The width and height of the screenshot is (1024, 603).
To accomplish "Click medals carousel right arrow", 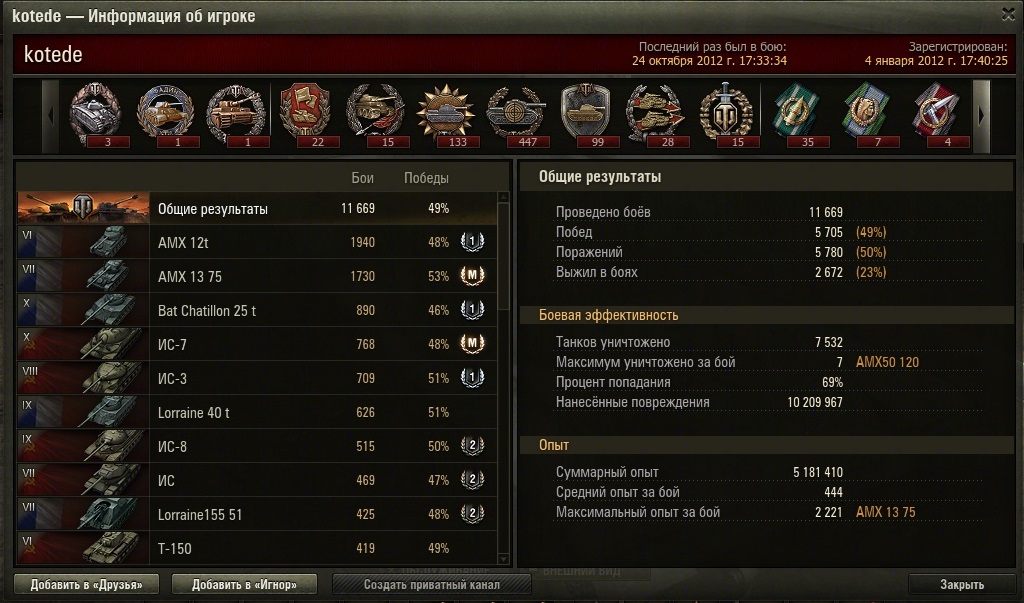I will point(982,116).
